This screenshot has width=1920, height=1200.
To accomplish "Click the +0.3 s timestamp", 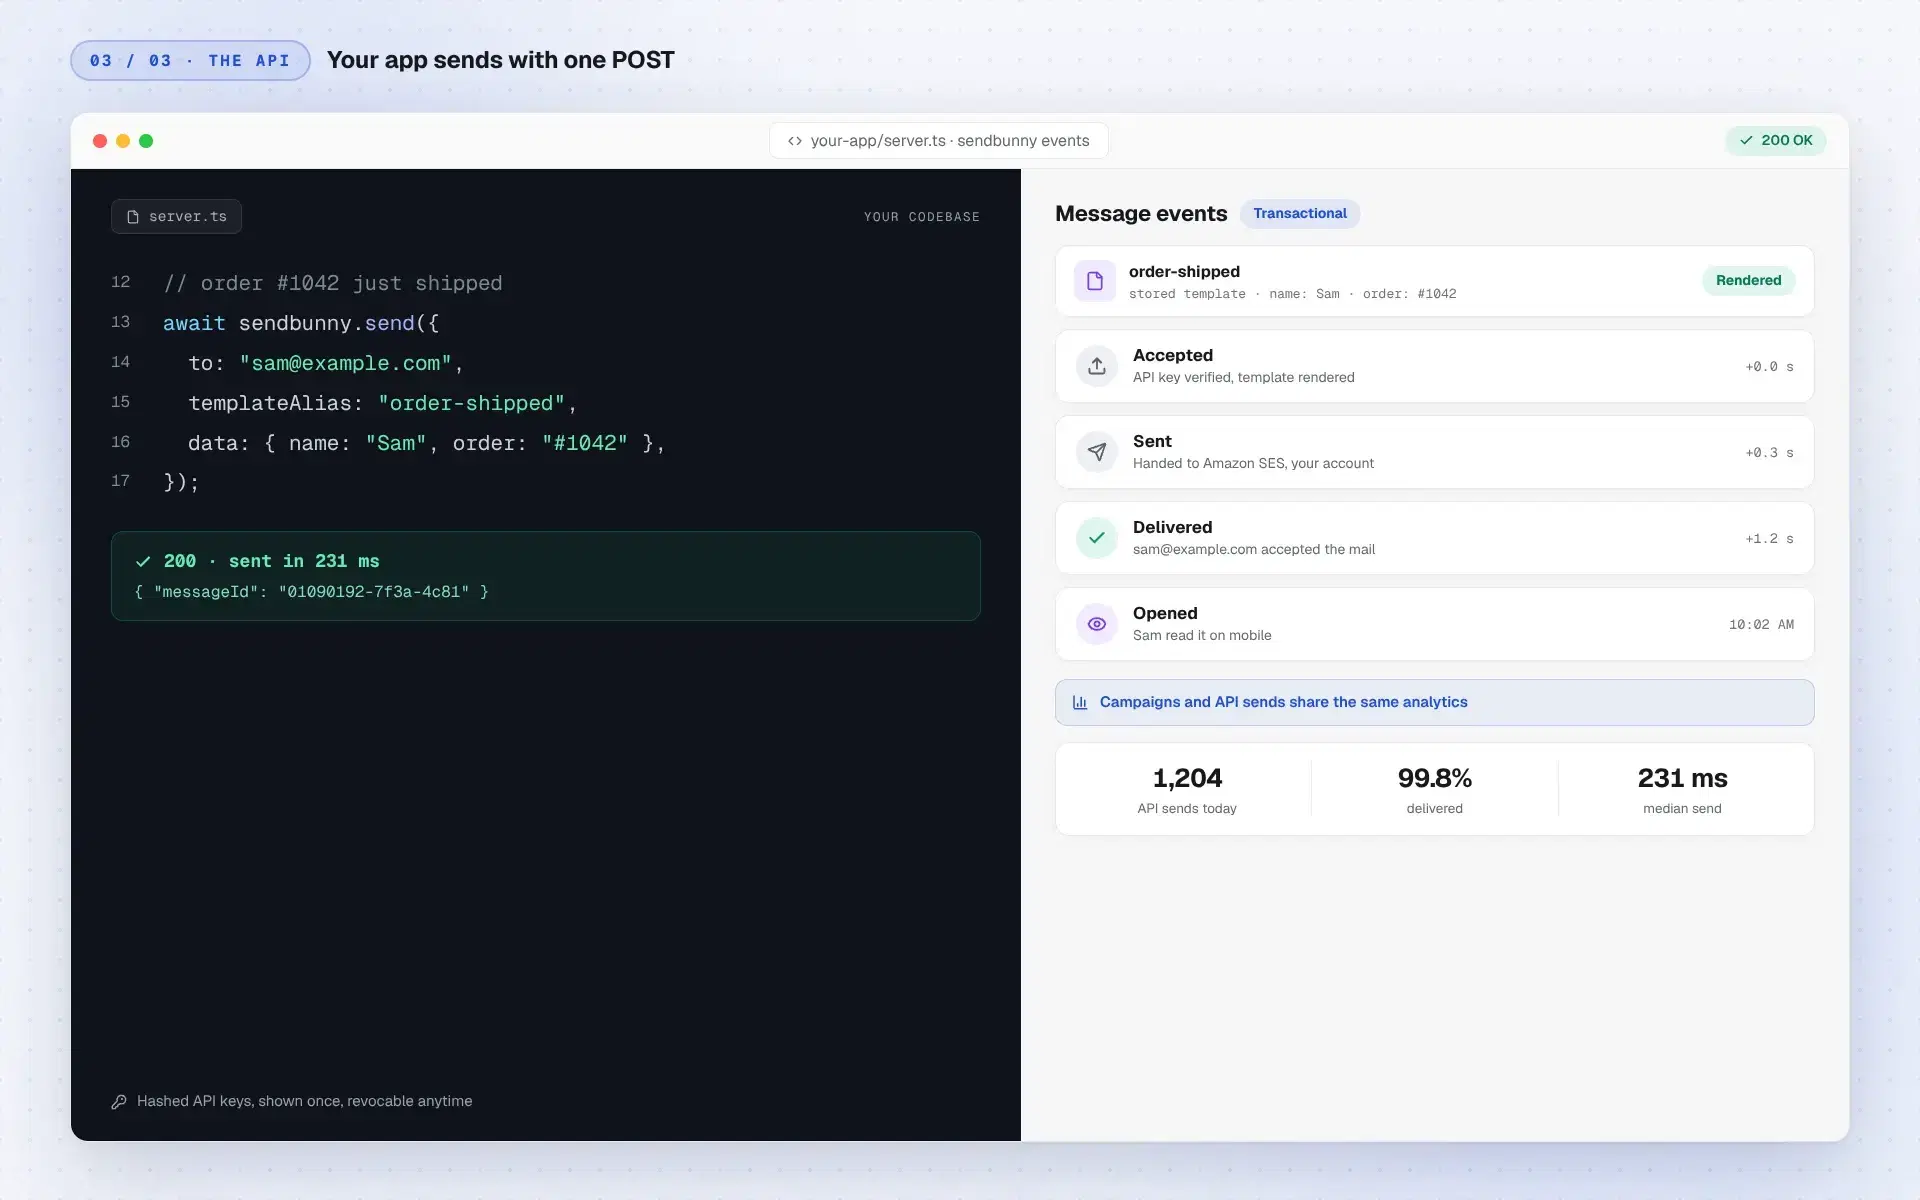I will tap(1769, 452).
